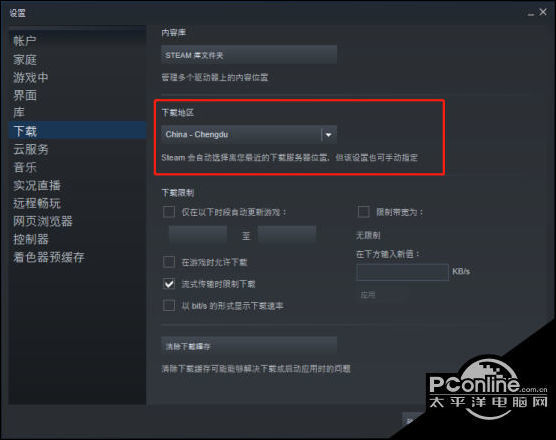556x440 pixels.
Task: Click the bandwidth KB/s input field
Action: (402, 272)
